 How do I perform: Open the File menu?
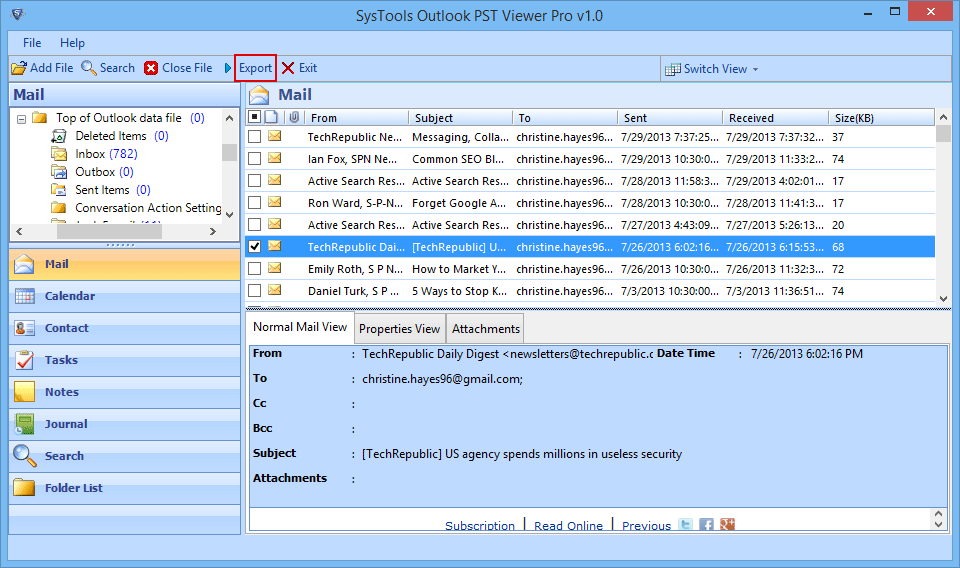[32, 43]
